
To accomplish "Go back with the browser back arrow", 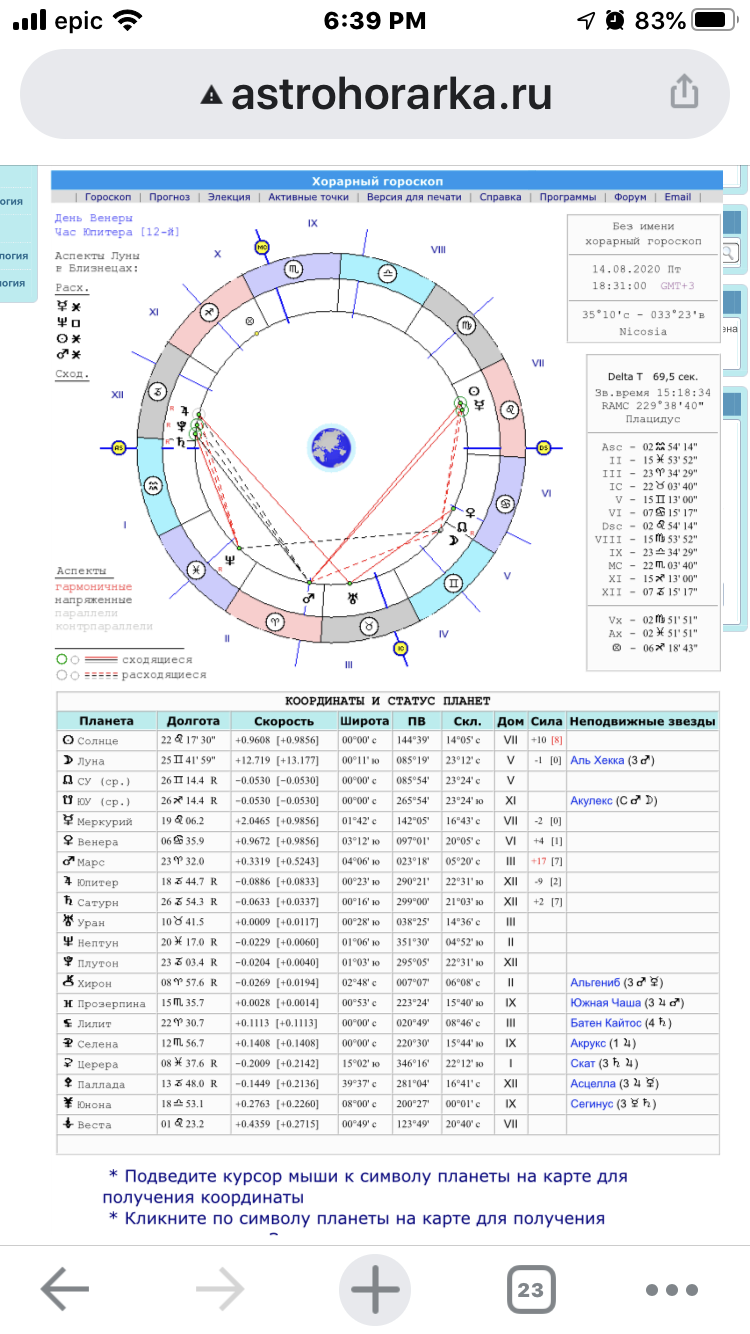I will tap(65, 1289).
